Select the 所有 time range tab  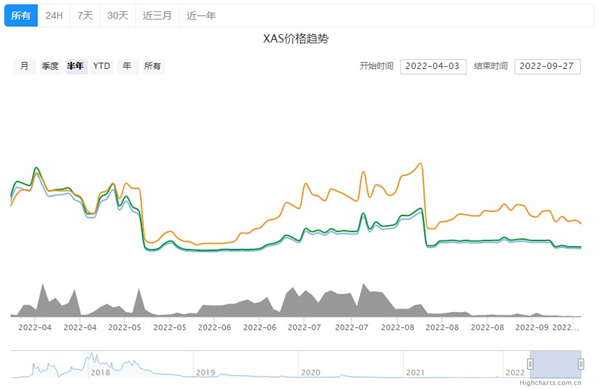21,15
